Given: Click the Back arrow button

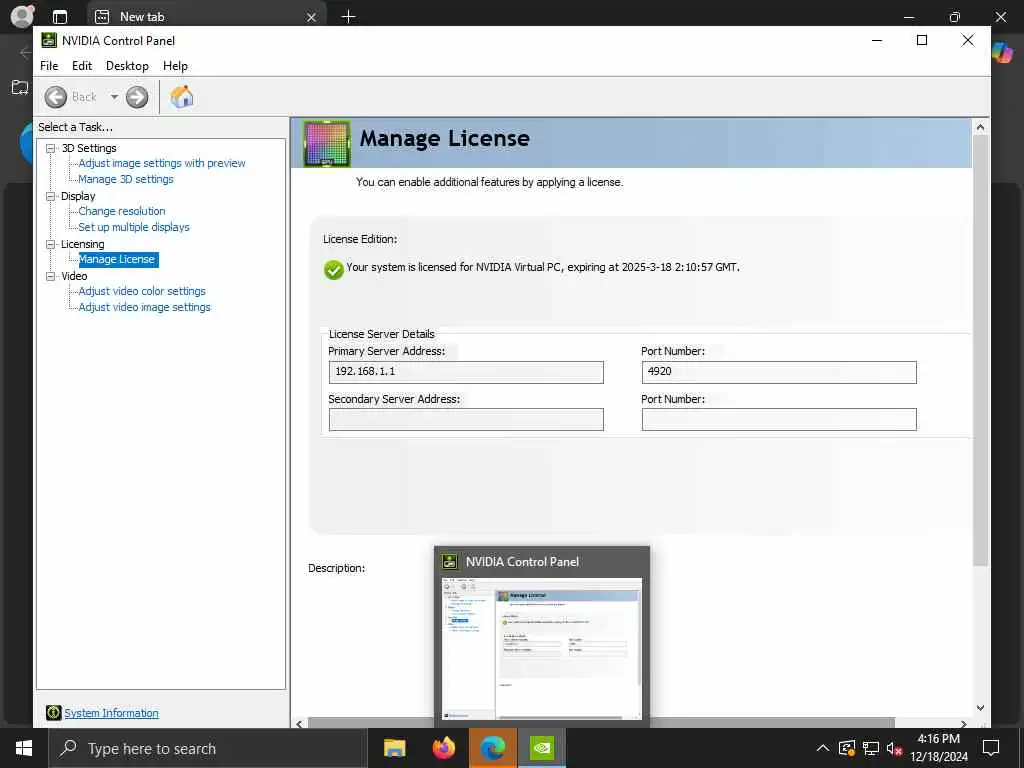Looking at the screenshot, I should (x=56, y=97).
